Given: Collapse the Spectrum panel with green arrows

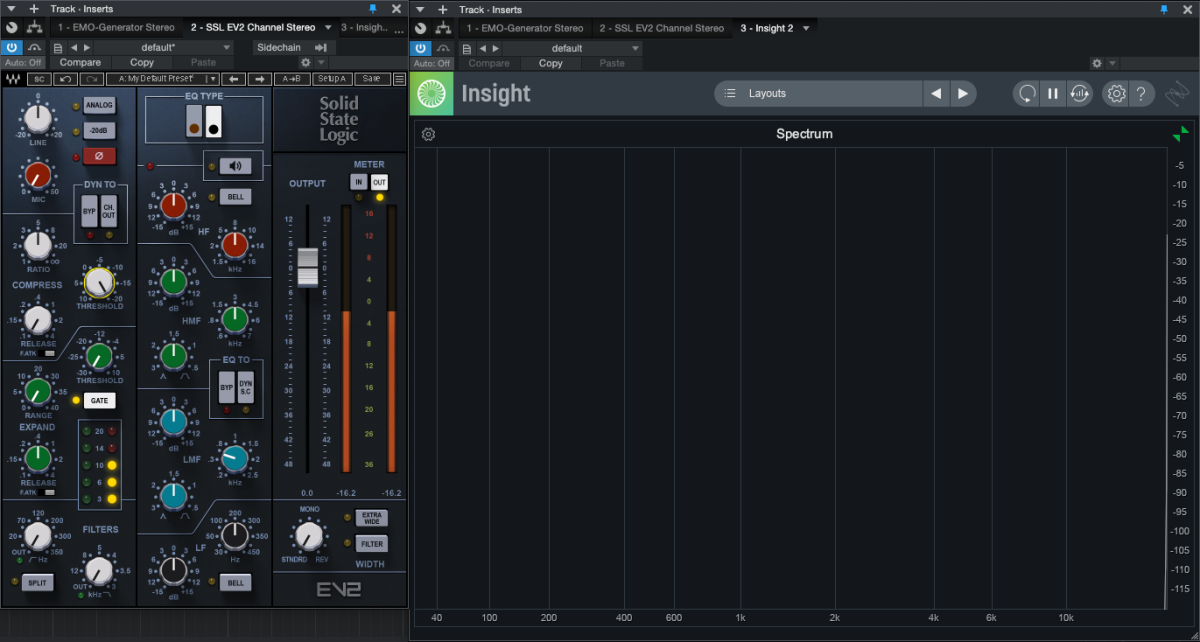Looking at the screenshot, I should (x=1180, y=134).
